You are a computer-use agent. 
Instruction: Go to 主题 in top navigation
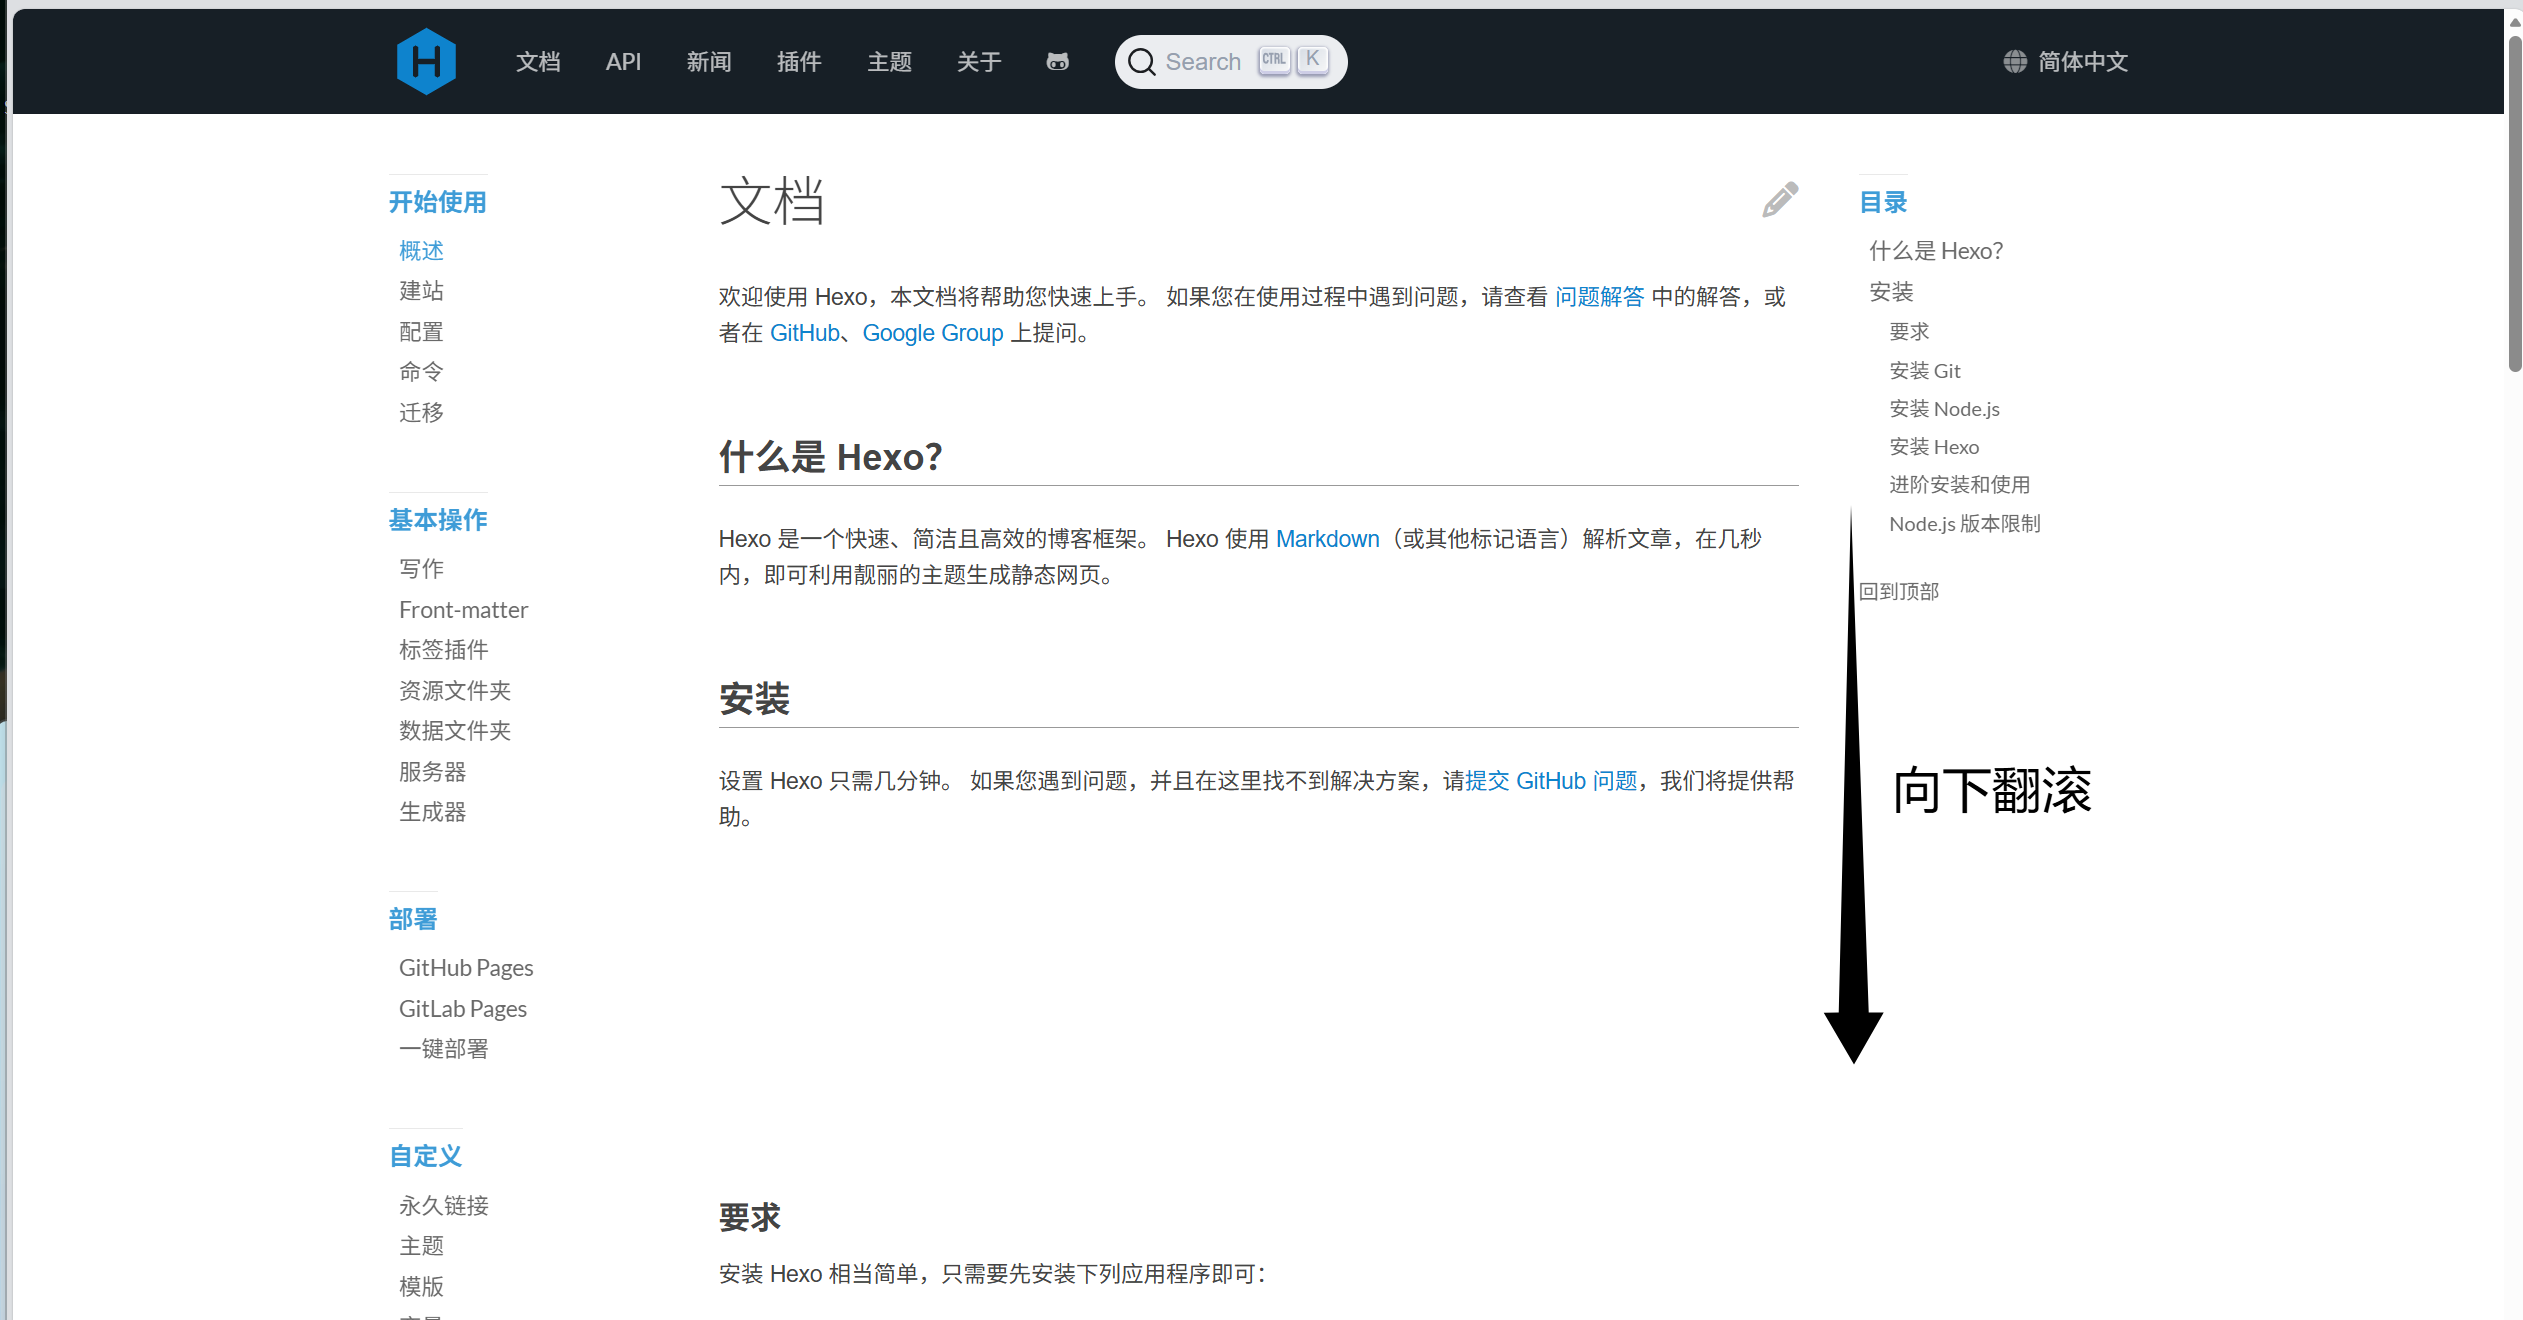tap(889, 62)
